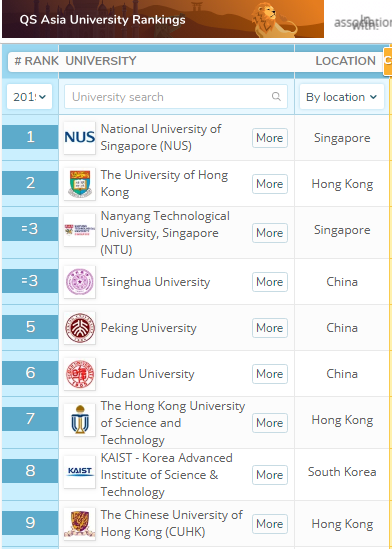The width and height of the screenshot is (392, 549).
Task: Open the By location filter dropdown
Action: [x=342, y=97]
